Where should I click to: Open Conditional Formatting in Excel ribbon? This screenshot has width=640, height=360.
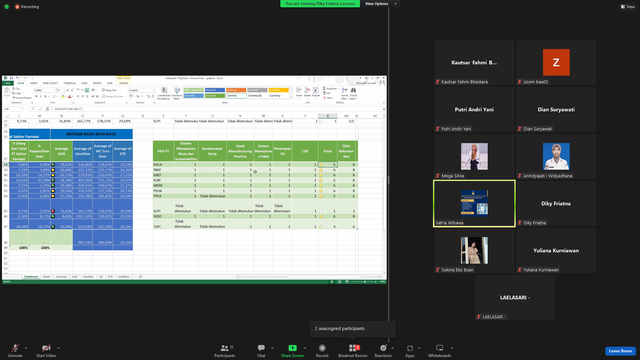(x=164, y=93)
